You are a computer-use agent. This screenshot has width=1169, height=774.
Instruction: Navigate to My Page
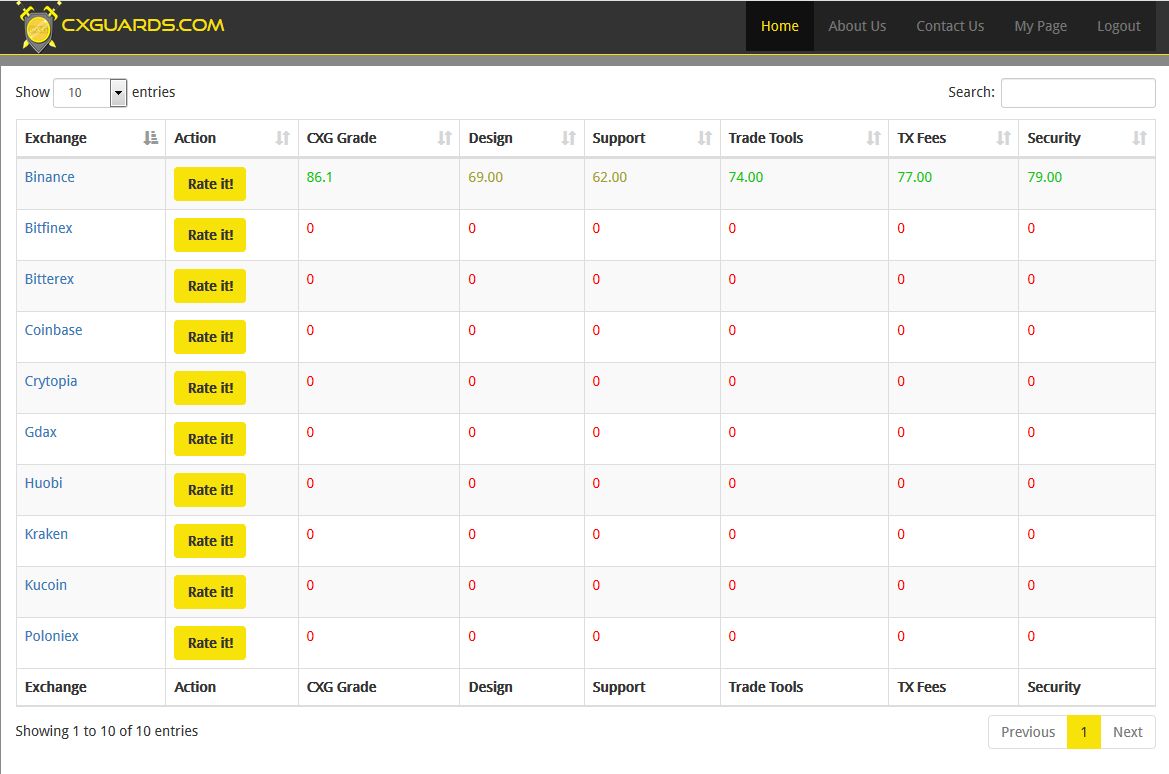coord(1040,26)
